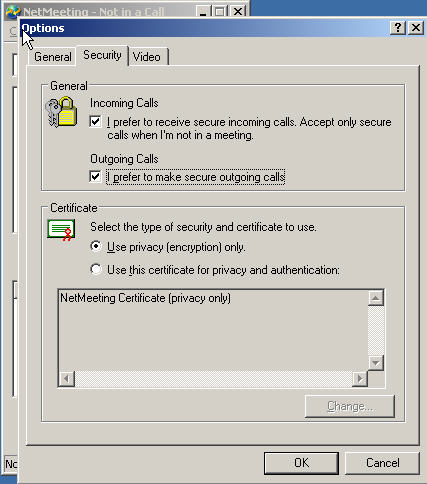
Task: Click certificate list scroll down arrow
Action: 376,363
